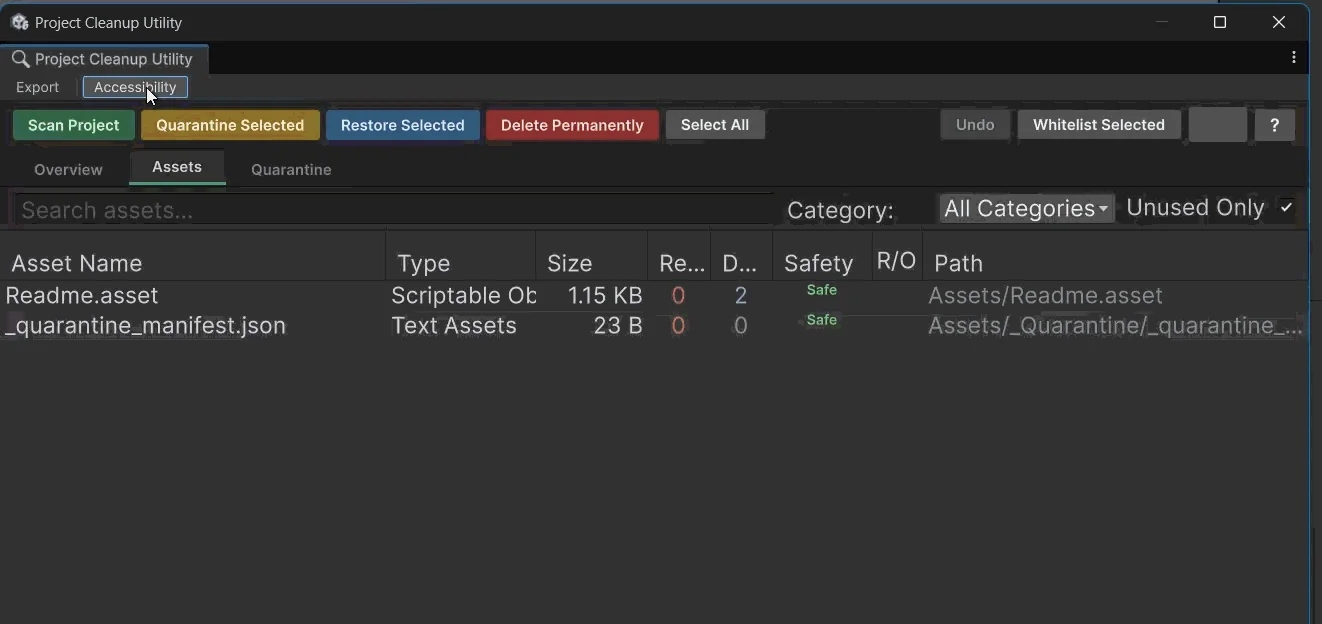Screen dimensions: 1322x624
Task: Sort by Size column header
Action: [592, 263]
